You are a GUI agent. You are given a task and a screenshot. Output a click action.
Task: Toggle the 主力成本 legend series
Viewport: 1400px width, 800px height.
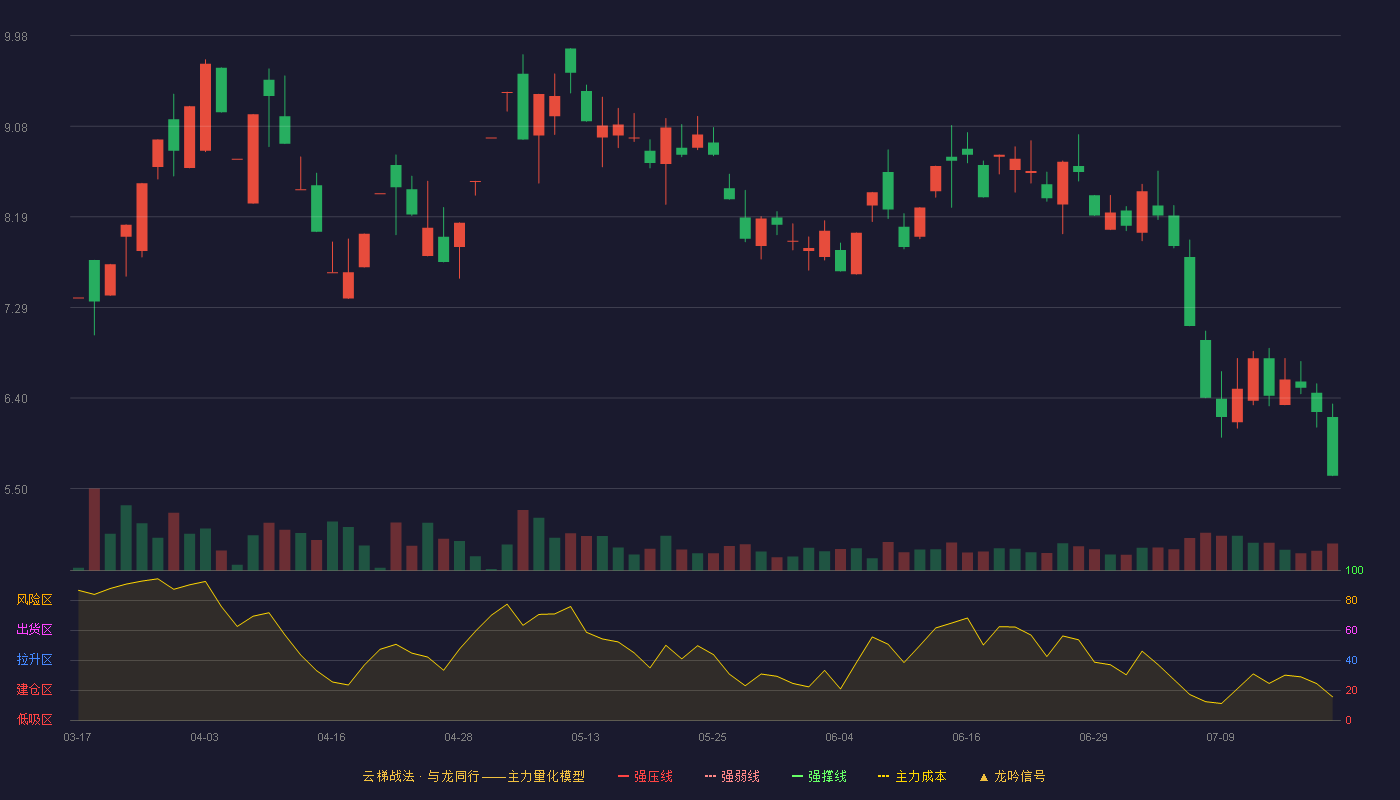(912, 776)
